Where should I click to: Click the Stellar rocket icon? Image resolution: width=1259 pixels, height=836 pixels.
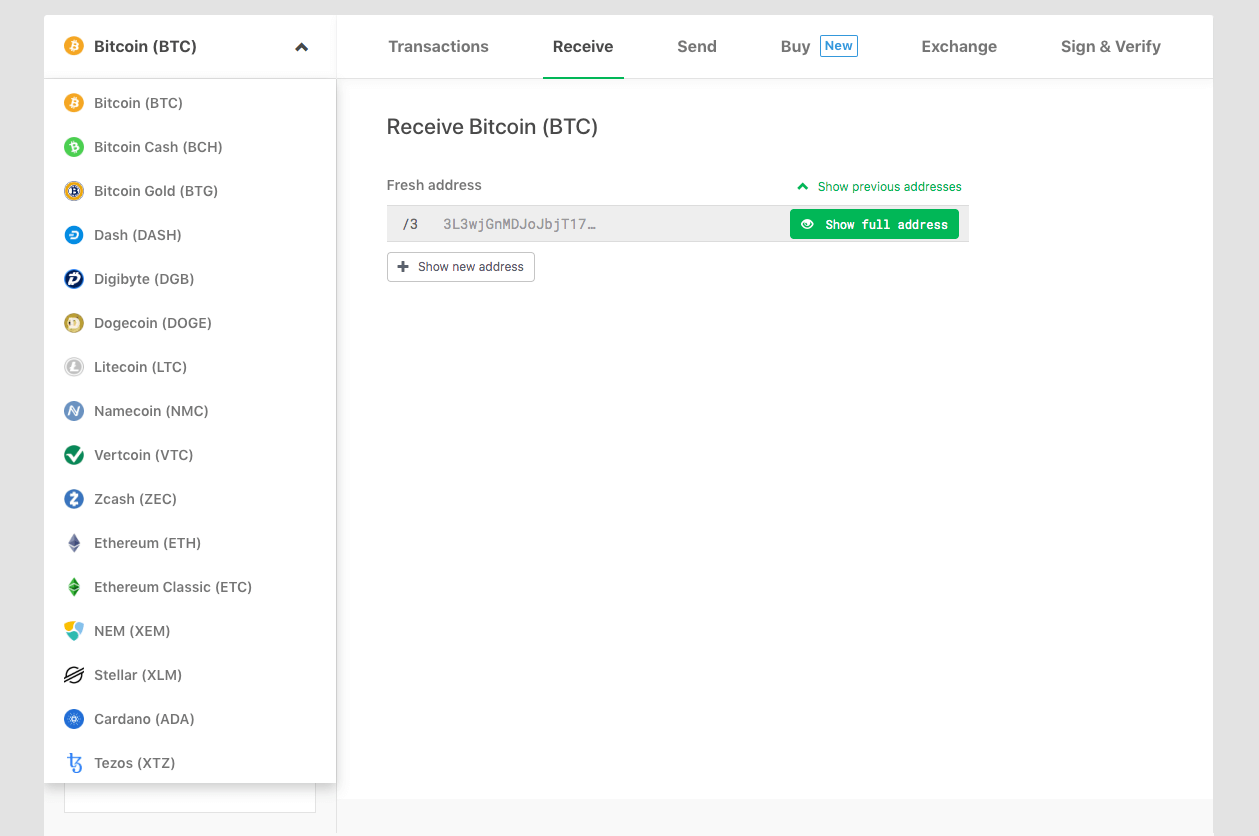[74, 675]
